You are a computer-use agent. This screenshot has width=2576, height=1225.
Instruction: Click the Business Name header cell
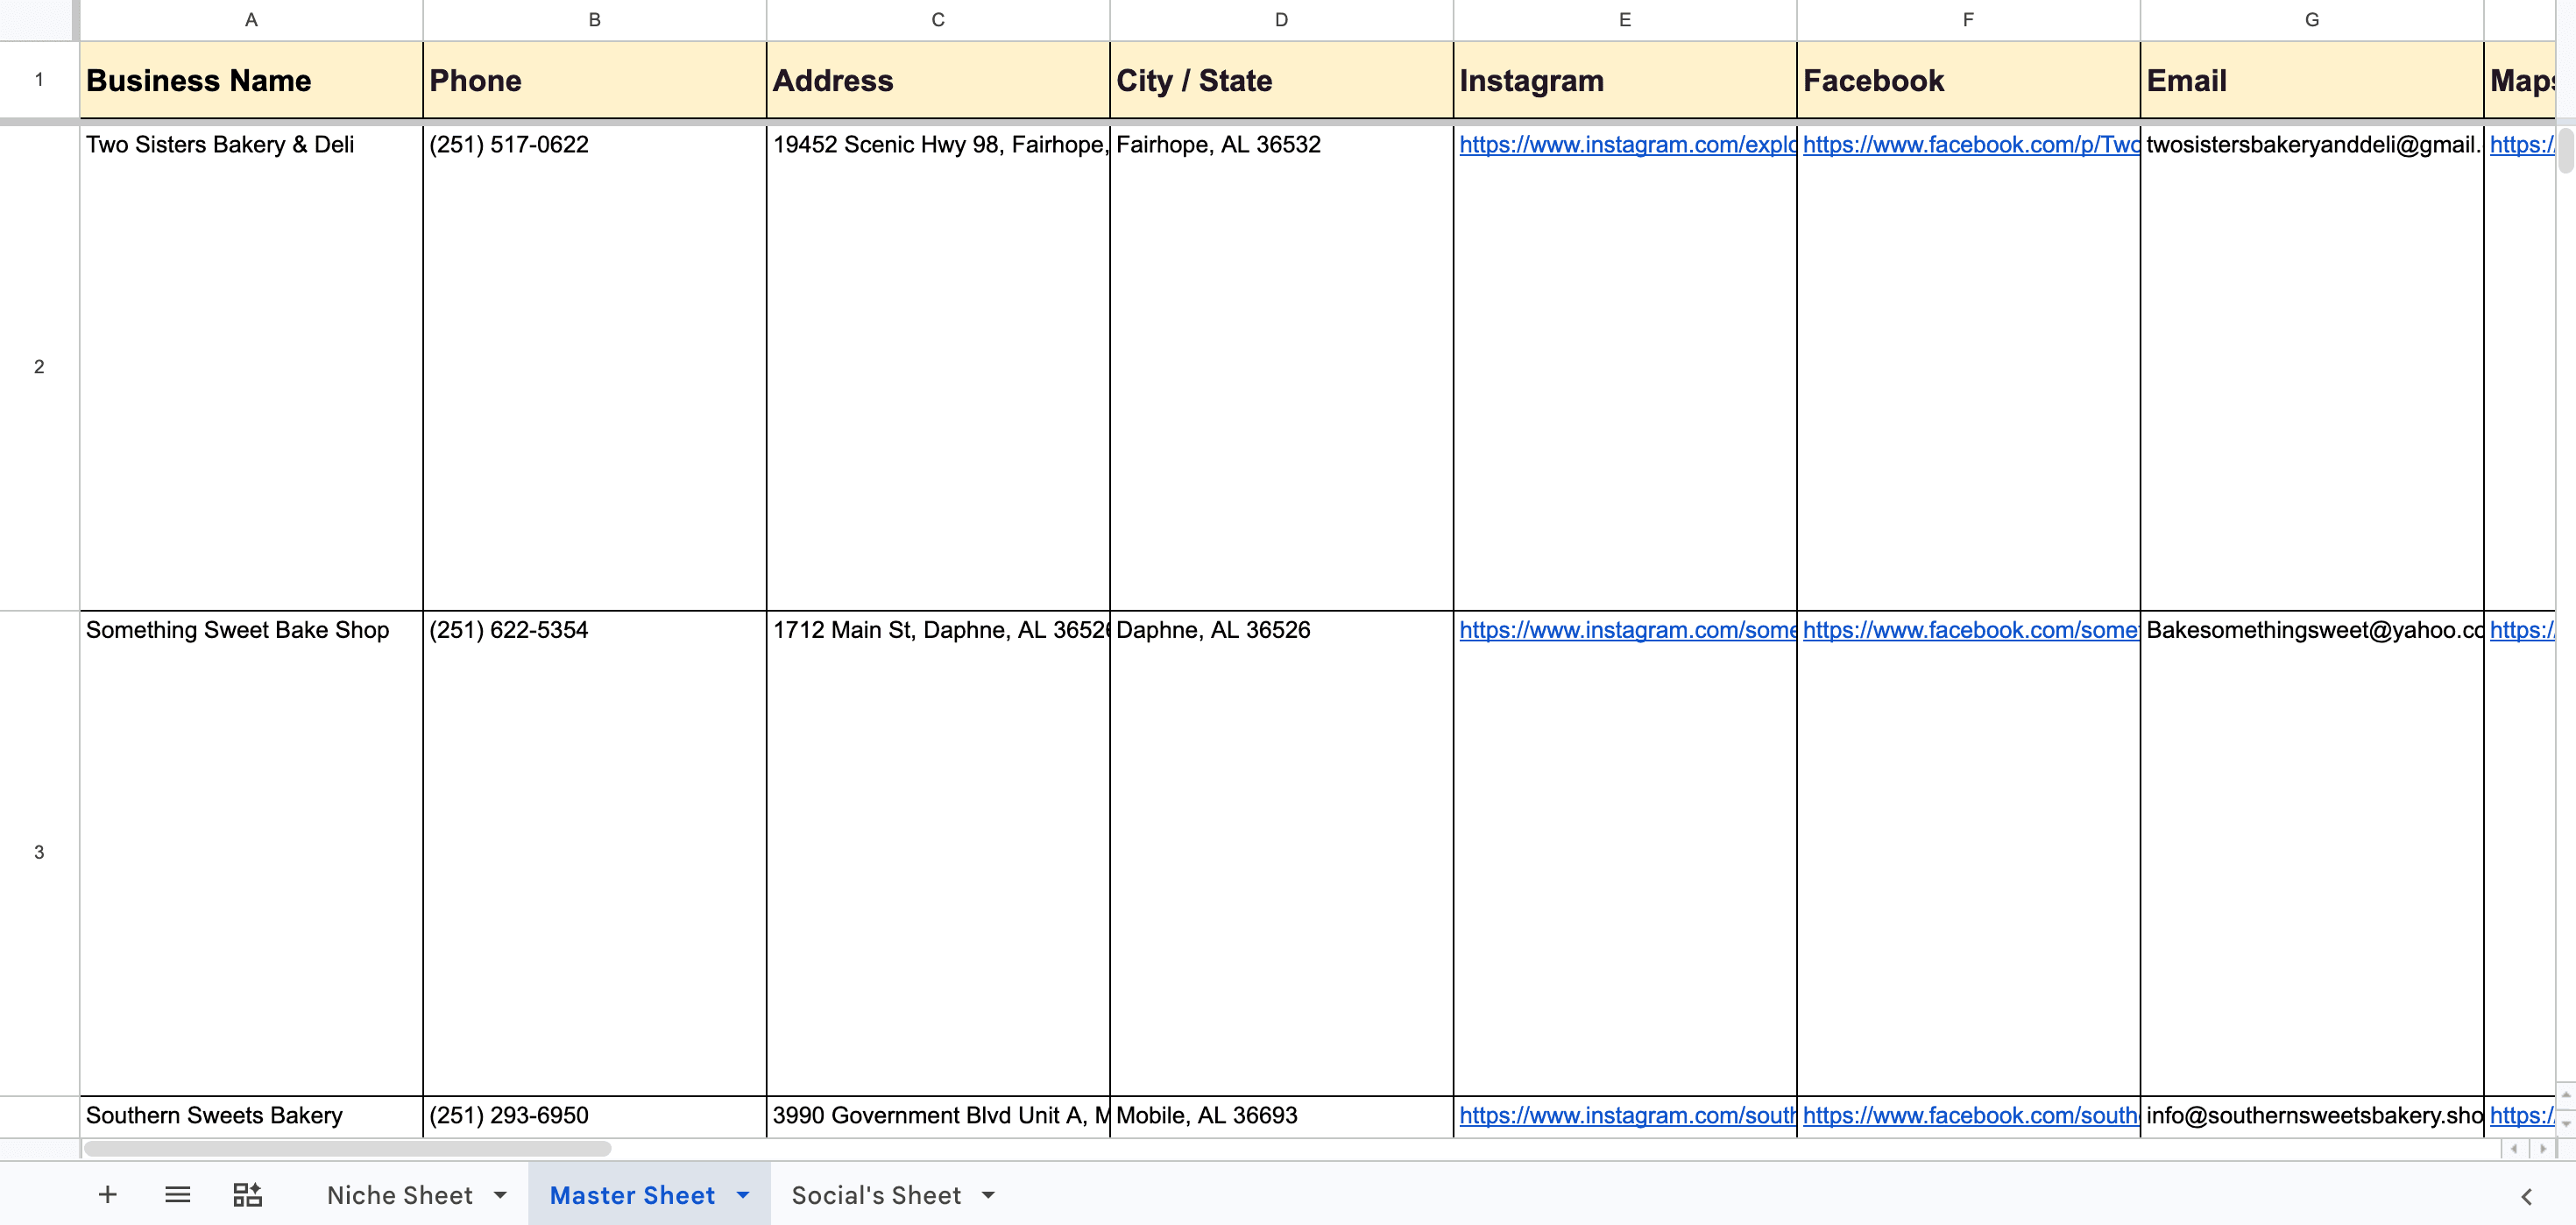tap(251, 80)
